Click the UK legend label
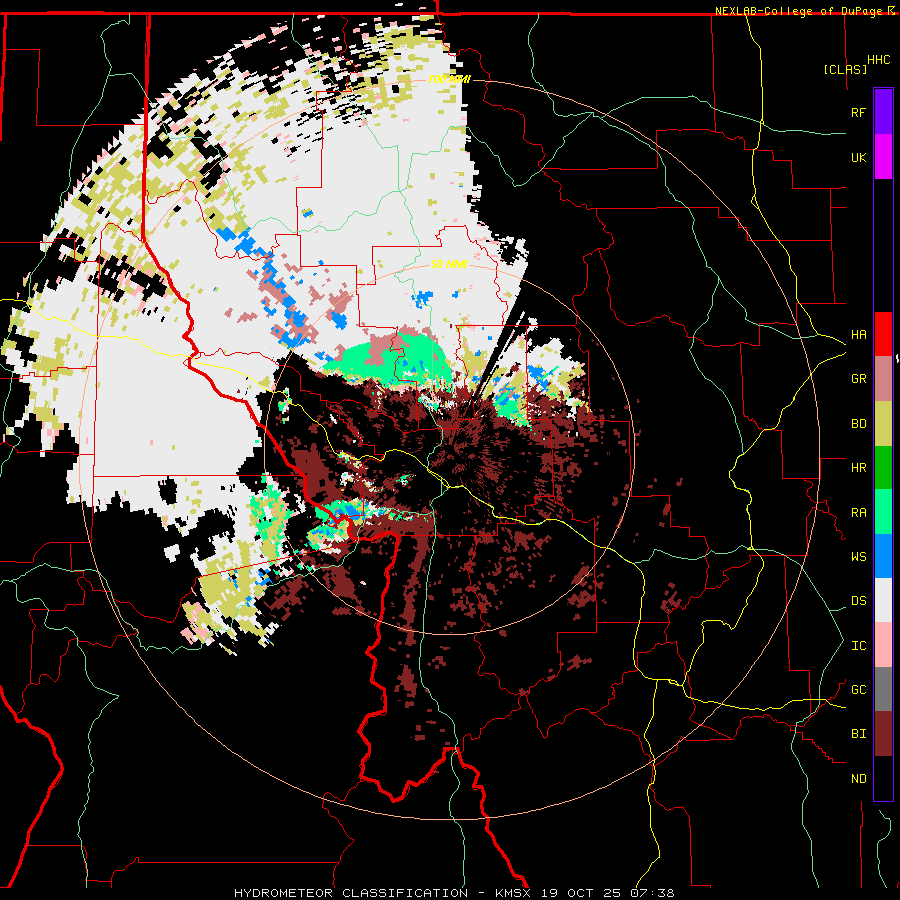This screenshot has height=900, width=900. pos(859,157)
